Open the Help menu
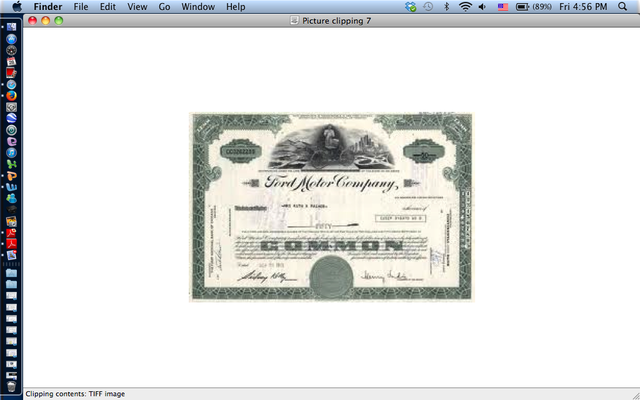 (x=236, y=7)
